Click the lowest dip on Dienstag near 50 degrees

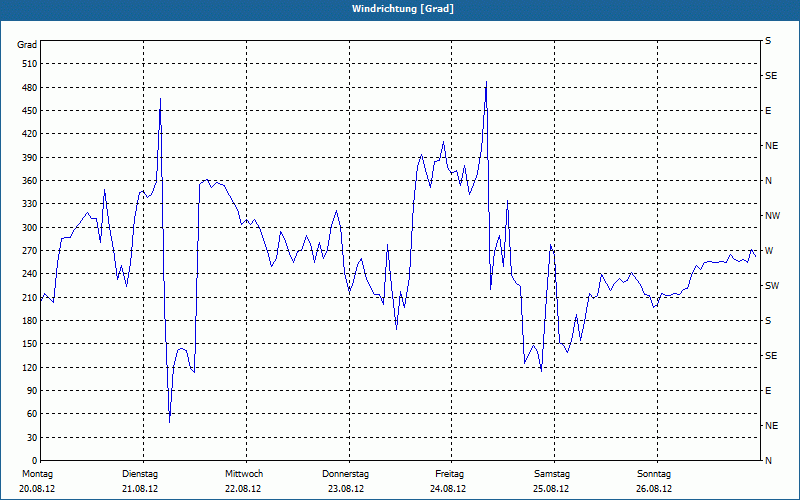169,422
